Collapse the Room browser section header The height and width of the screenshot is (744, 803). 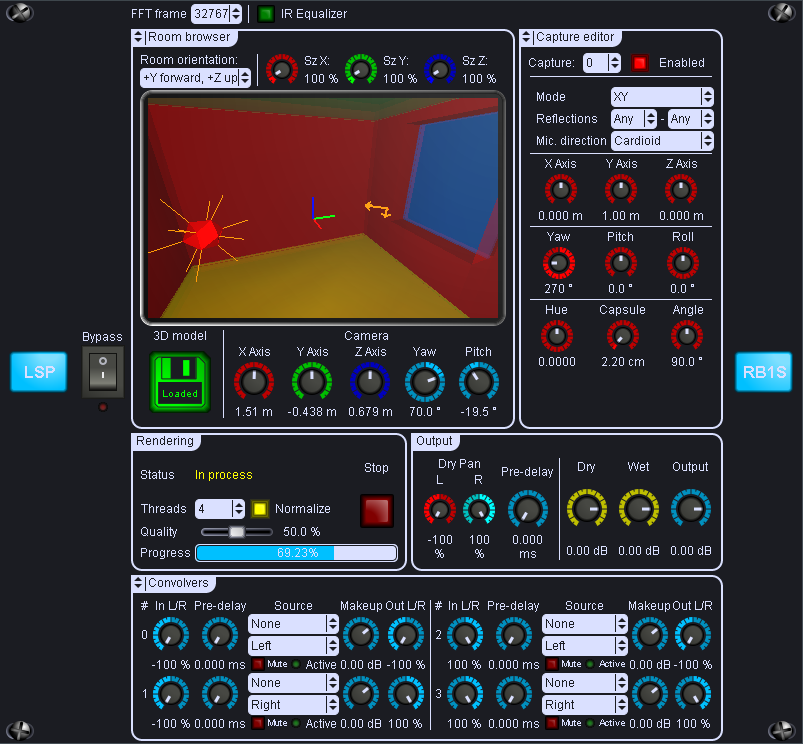(x=183, y=37)
